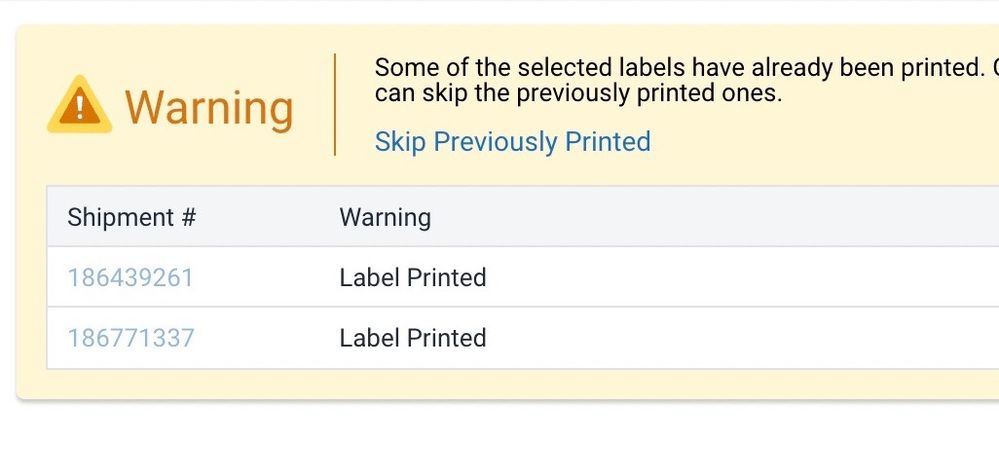
Task: Click the orange "Warning" heading text
Action: 208,107
